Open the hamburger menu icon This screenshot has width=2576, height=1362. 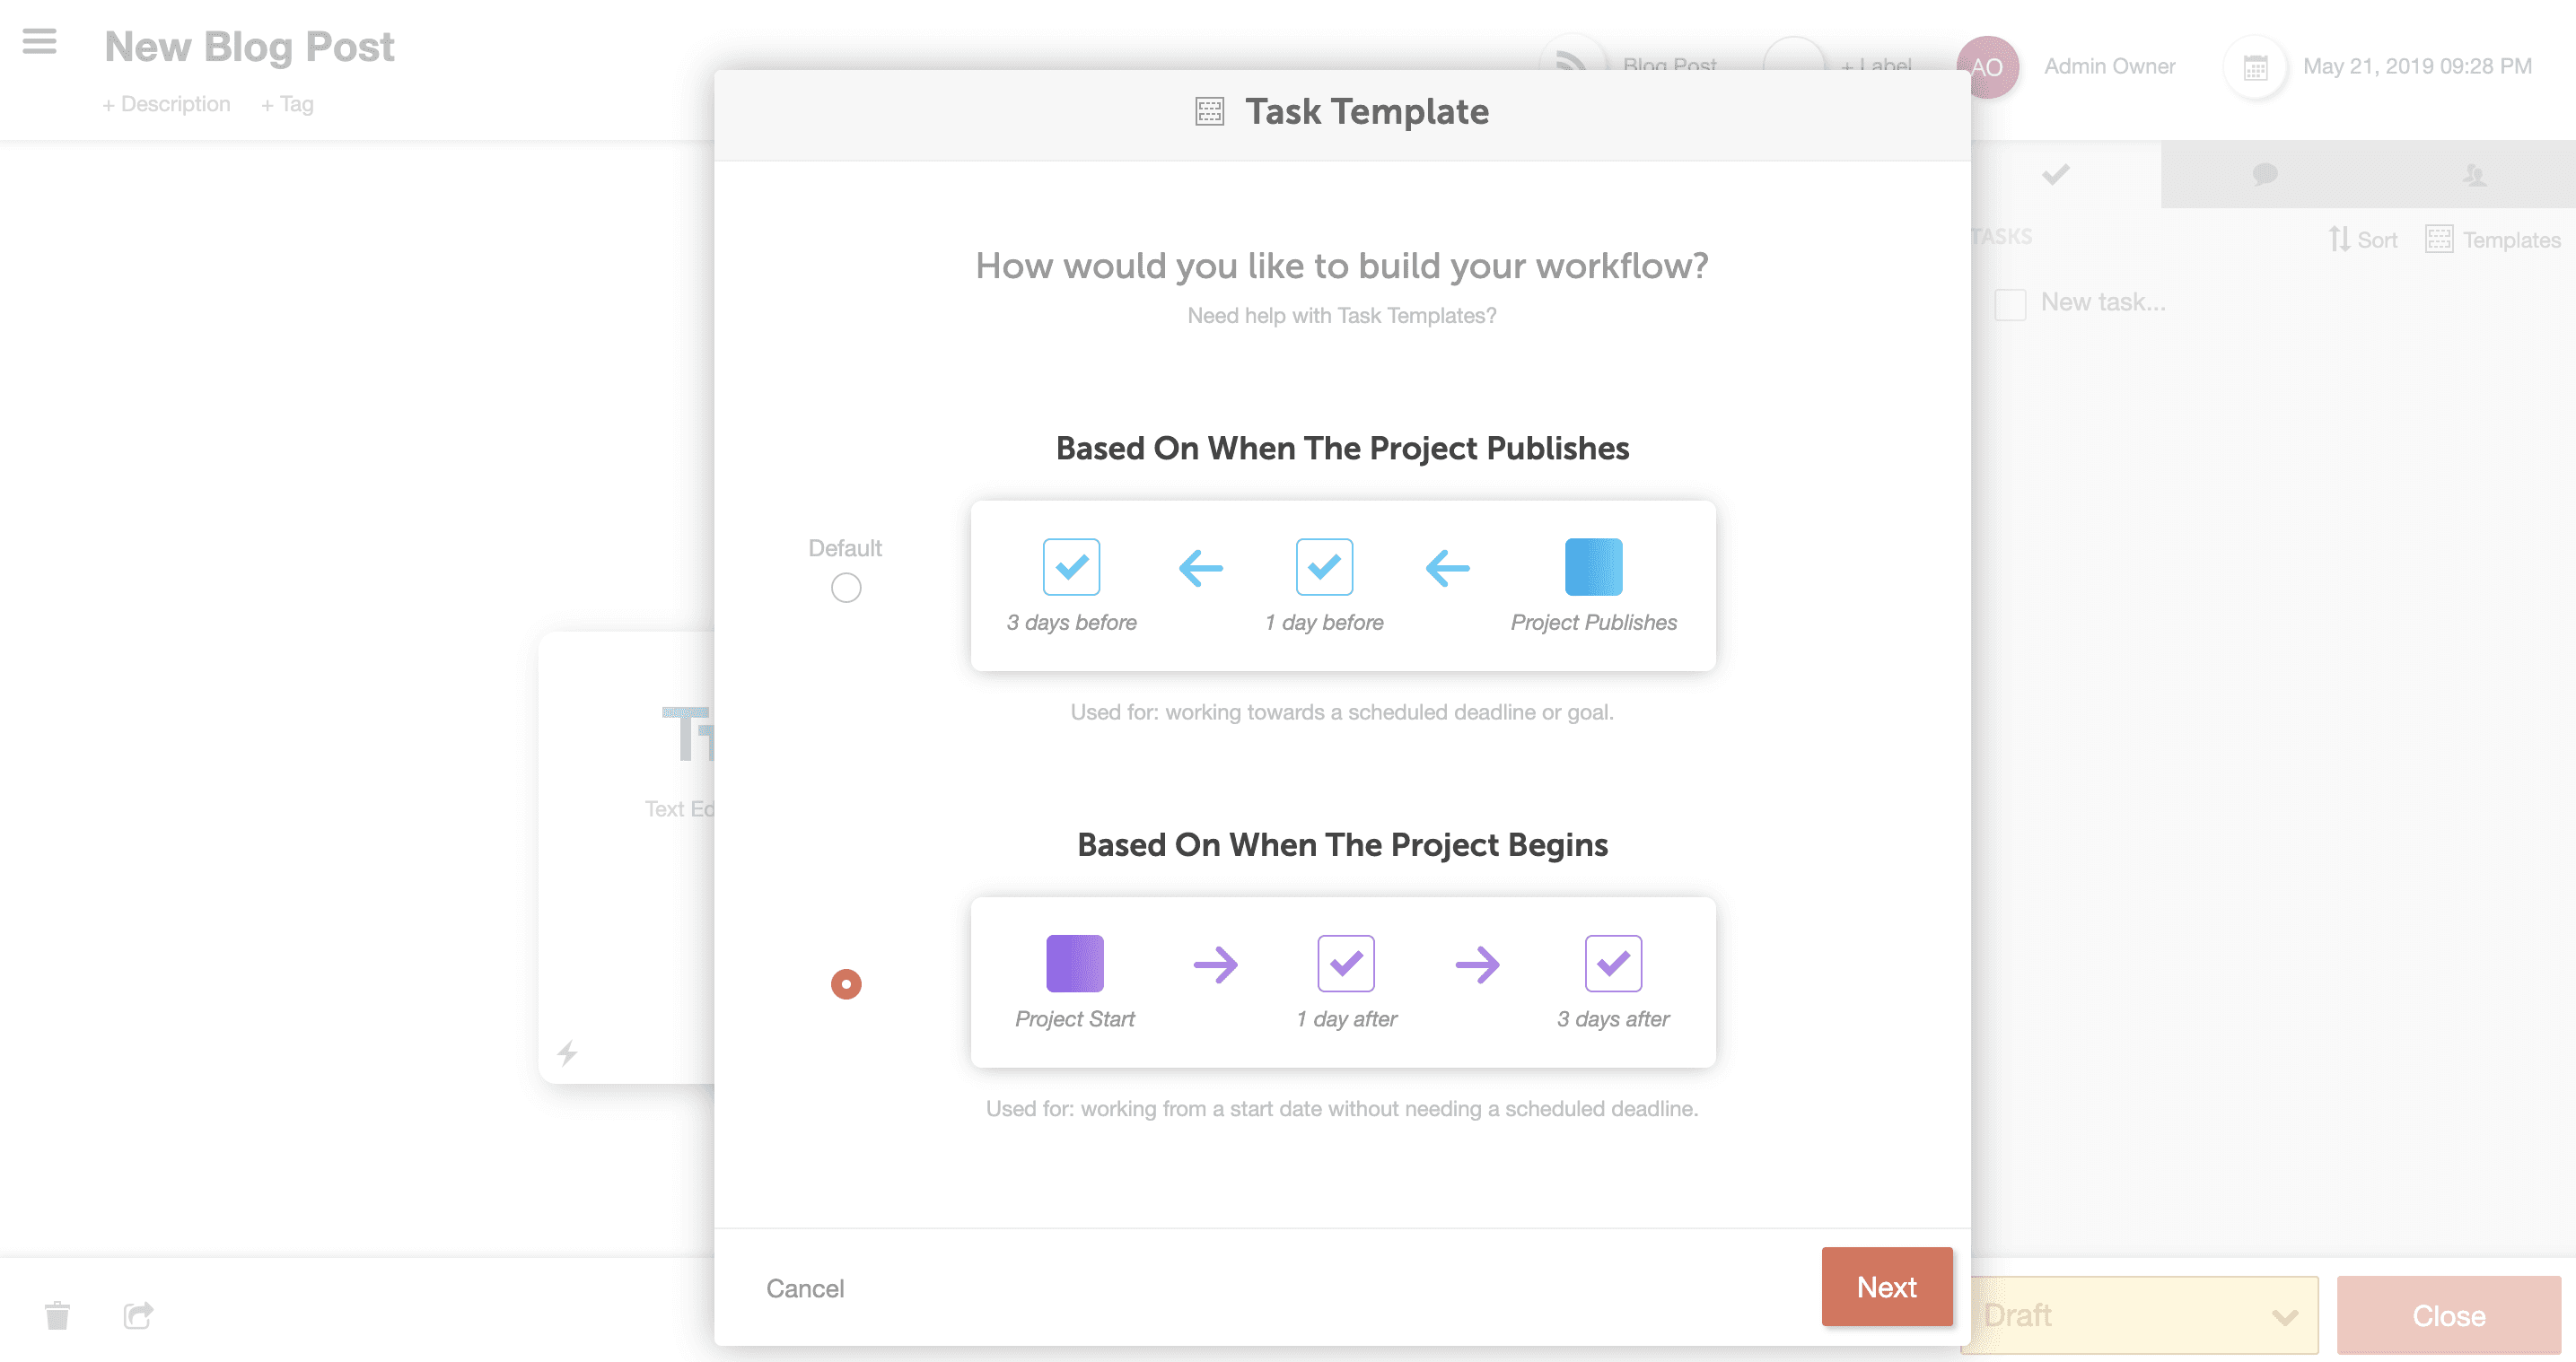39,42
